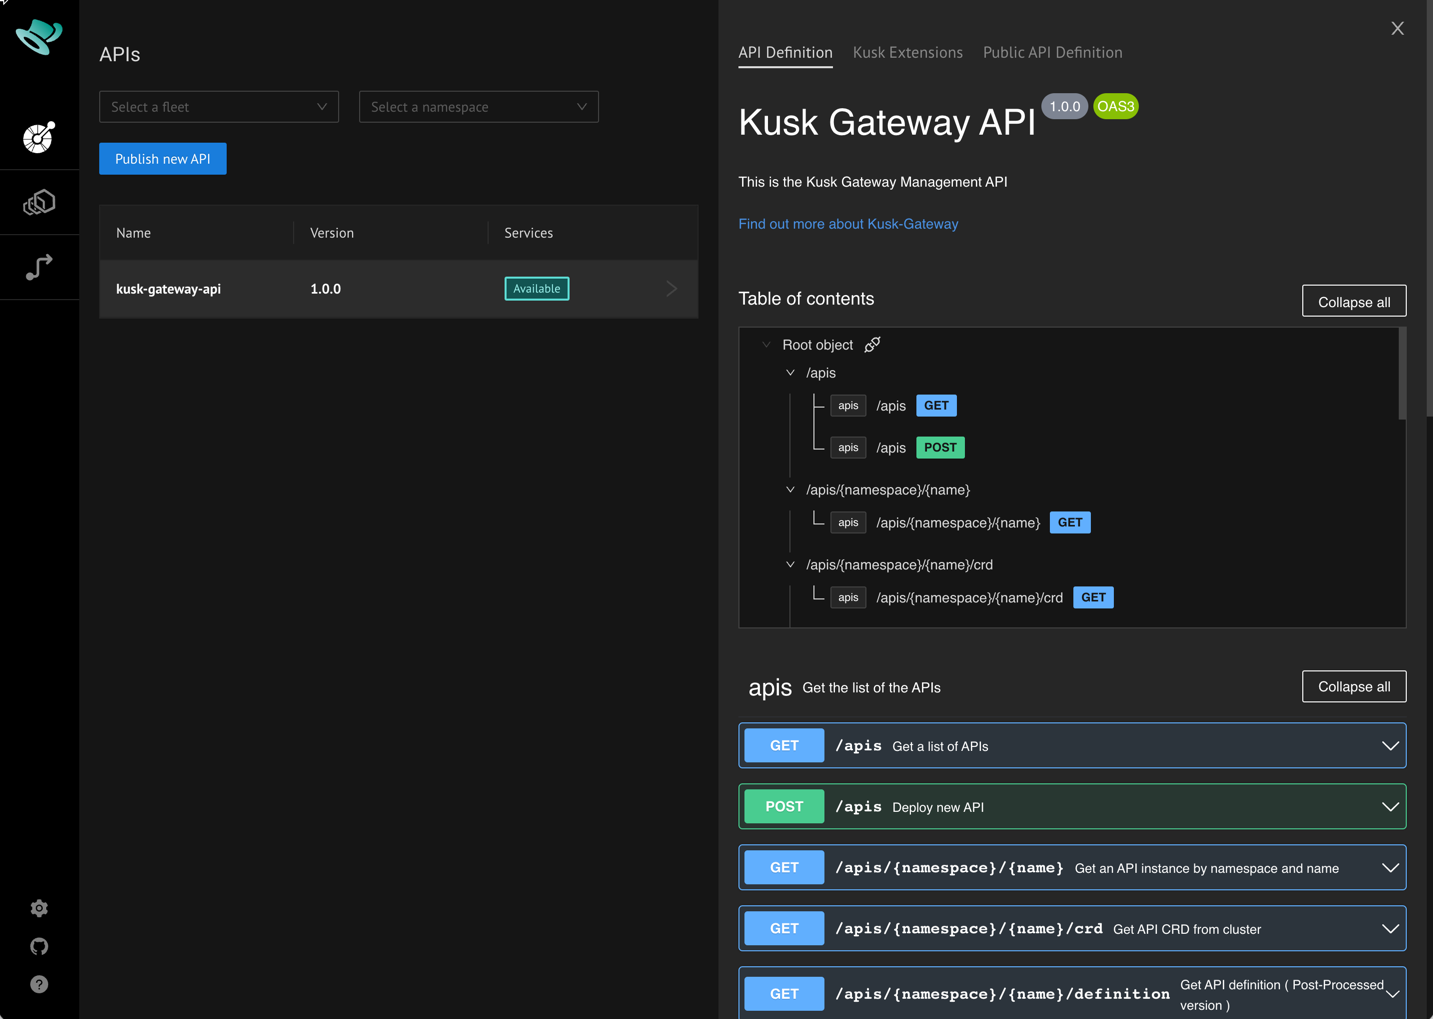Click 1.0.0 cell in kusk-gateway-api row
The image size is (1433, 1019).
pos(325,289)
